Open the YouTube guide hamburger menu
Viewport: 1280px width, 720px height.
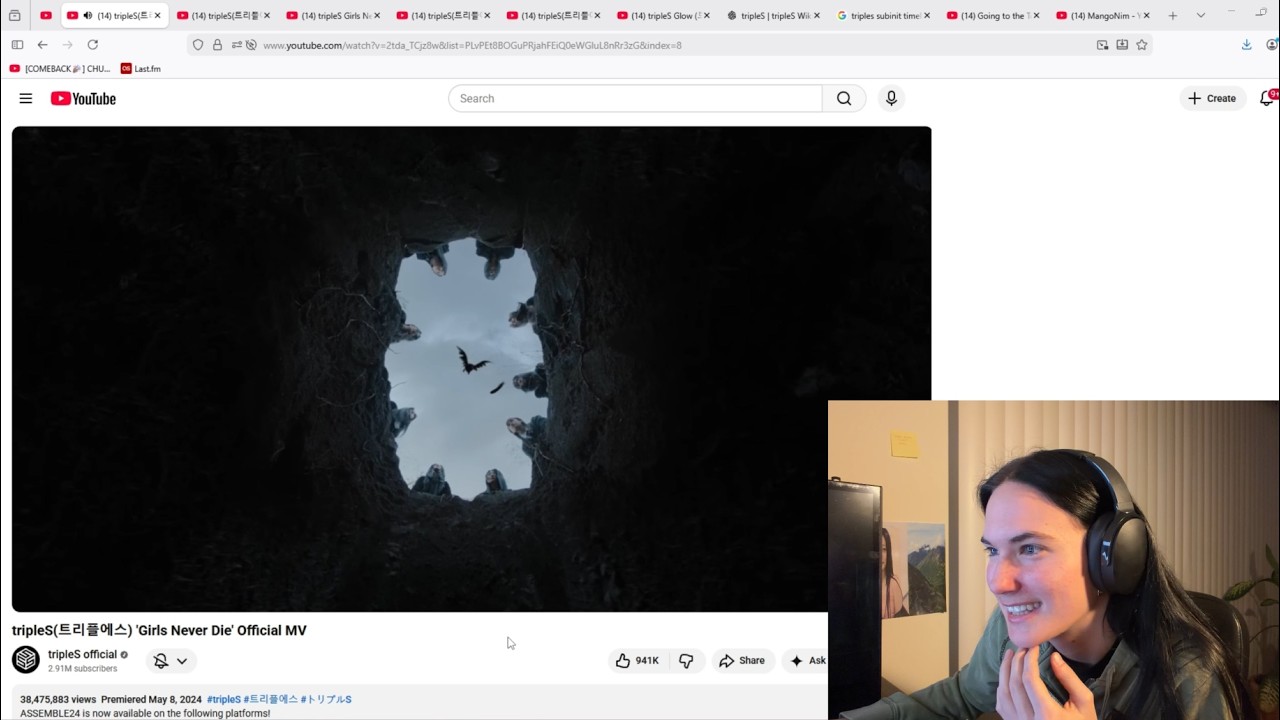[26, 98]
